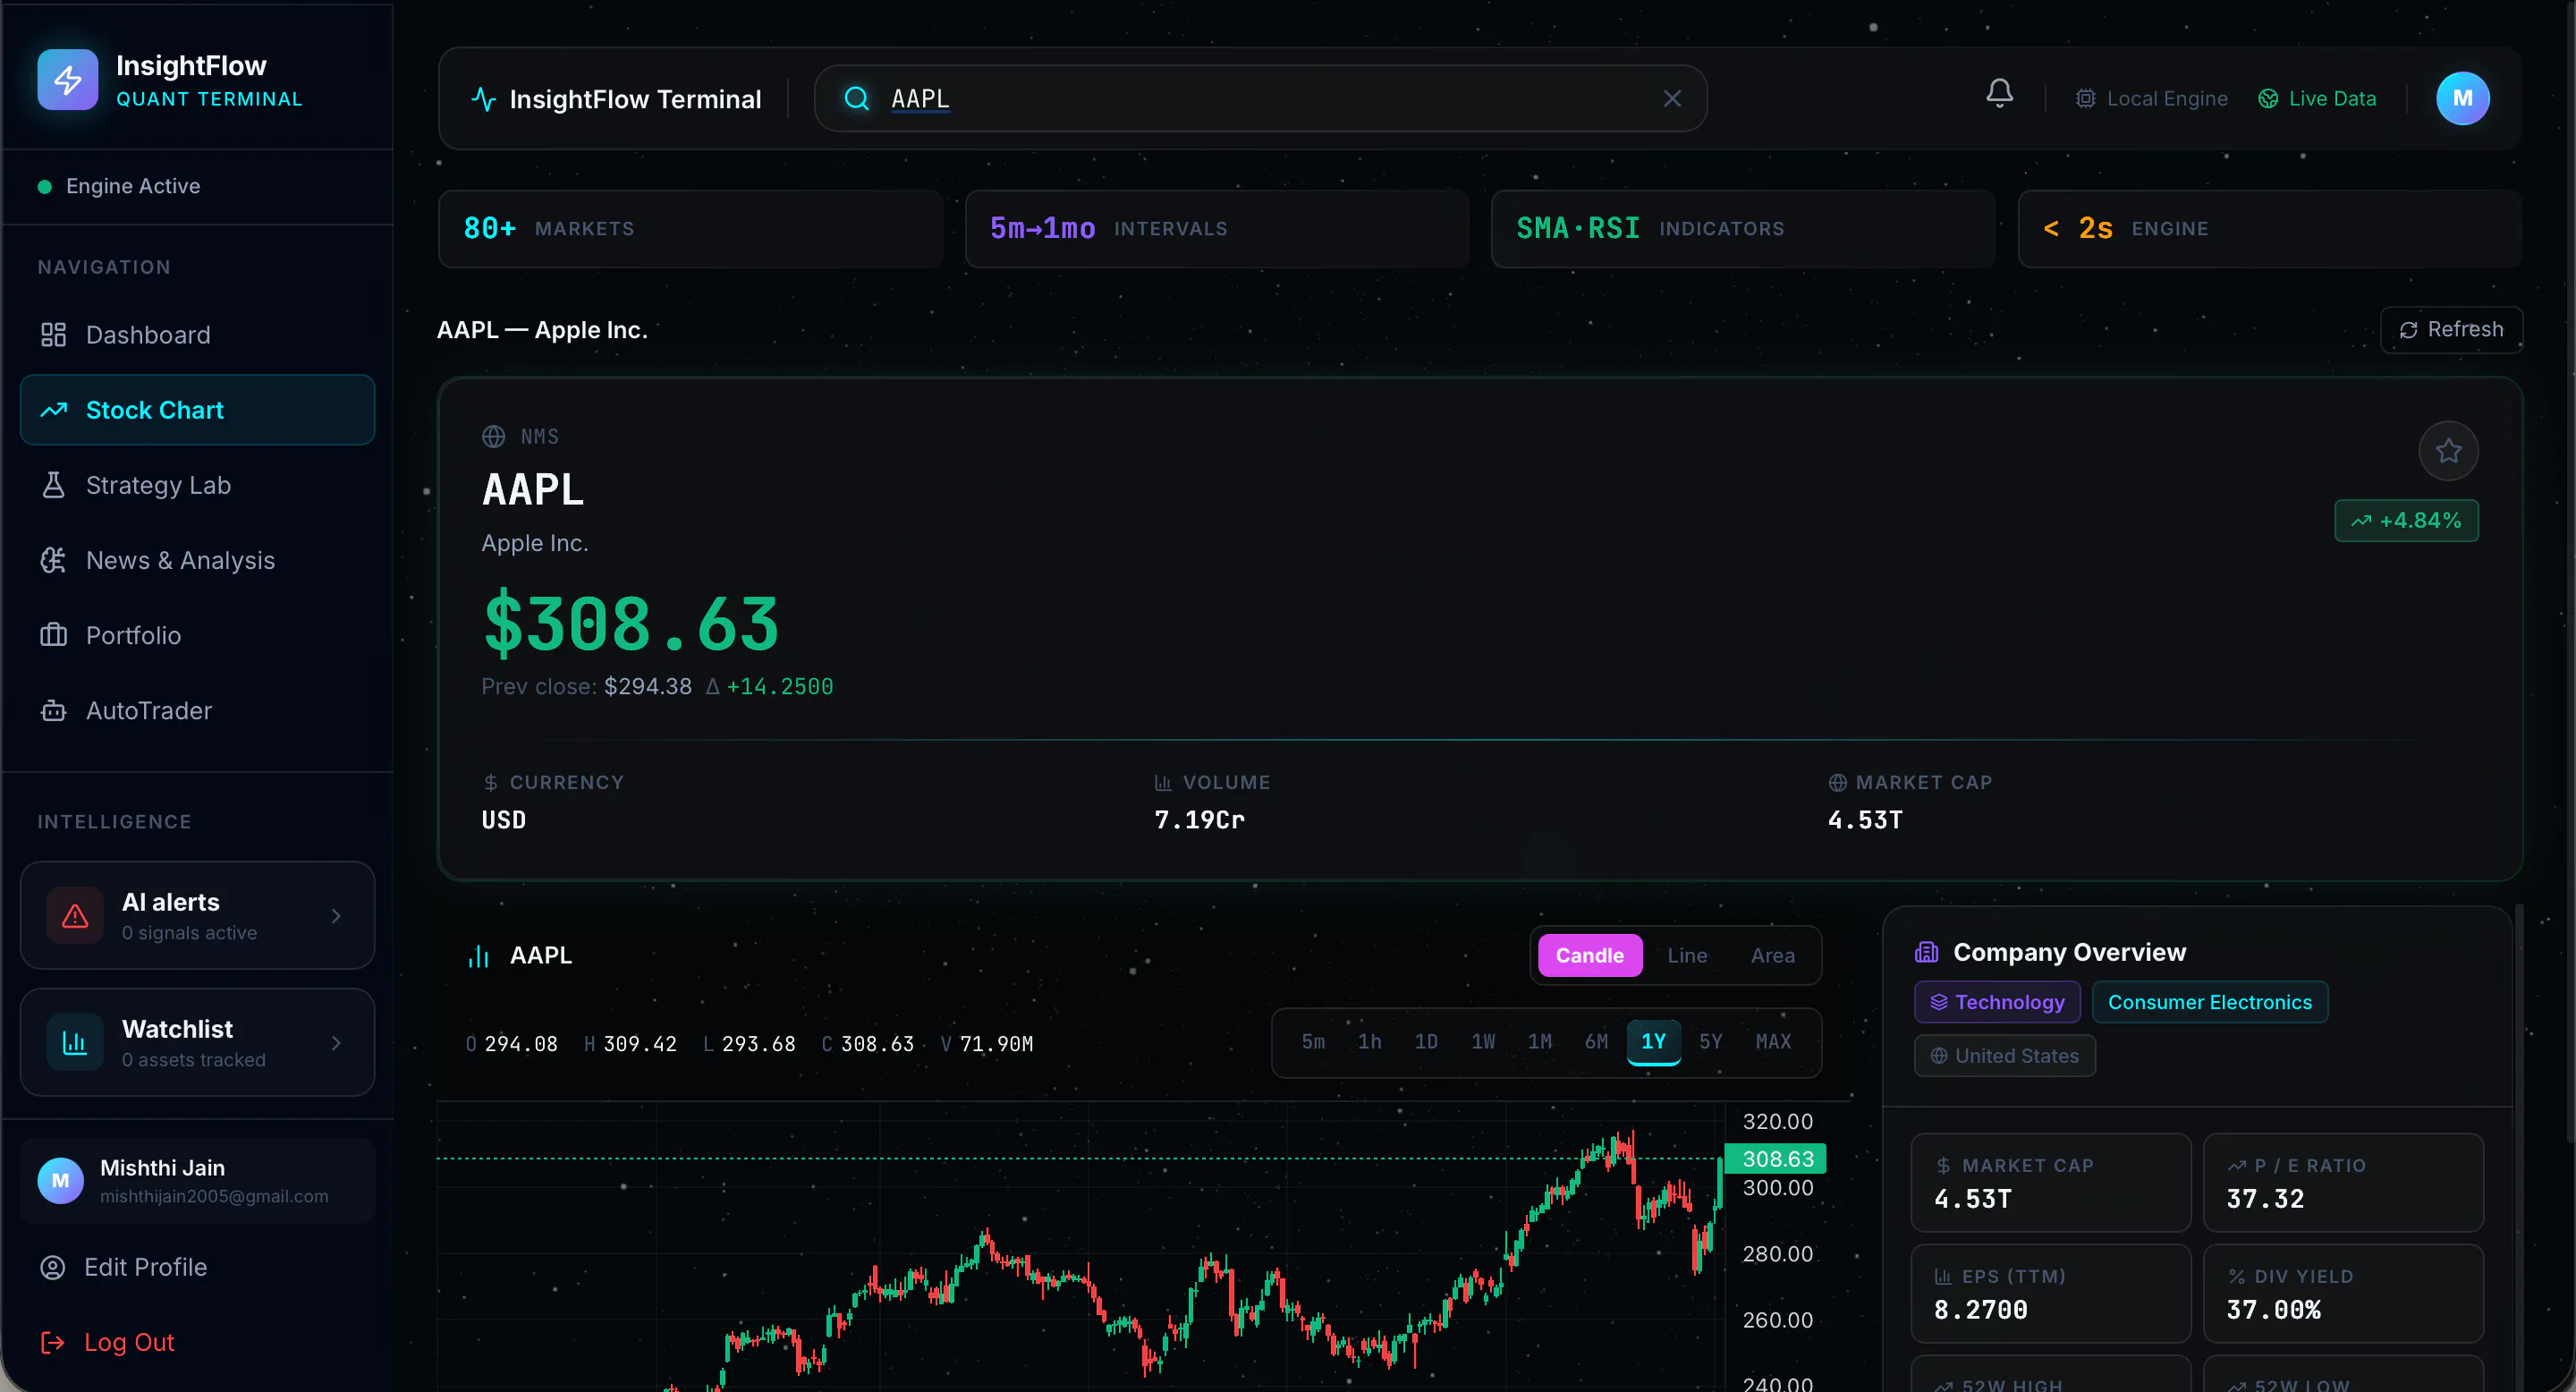This screenshot has width=2576, height=1392.
Task: Open the user avatar M in top bar
Action: point(2462,99)
